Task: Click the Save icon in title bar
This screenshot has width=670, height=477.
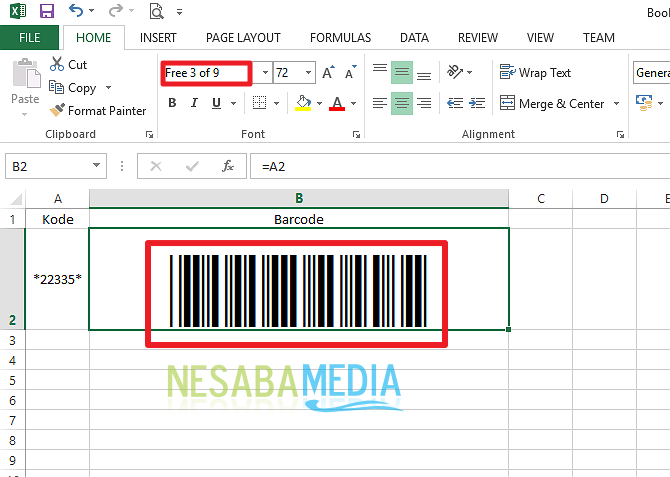Action: coord(46,12)
